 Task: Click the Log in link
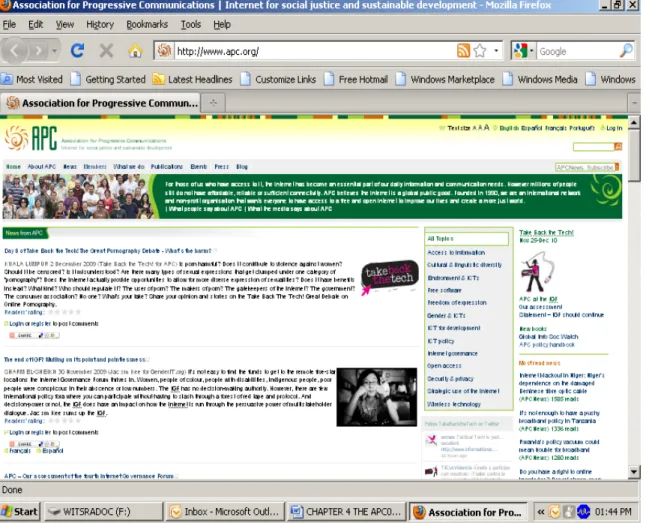point(614,128)
